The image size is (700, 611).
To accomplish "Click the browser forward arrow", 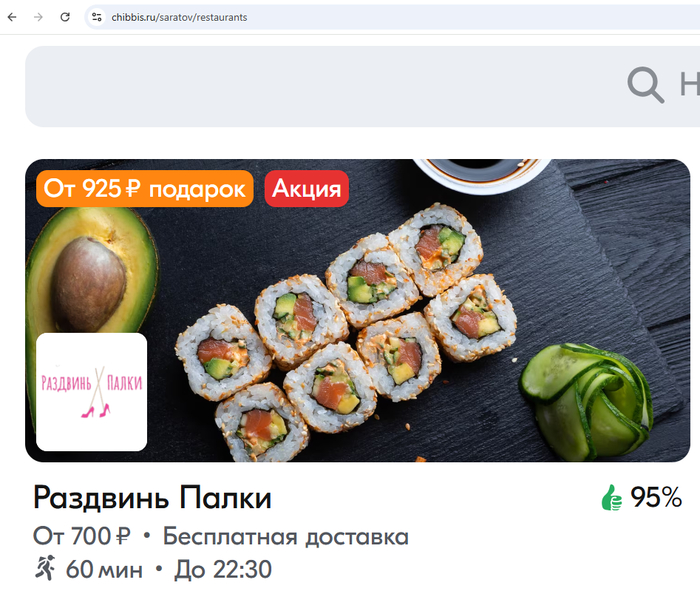I will click(x=38, y=17).
